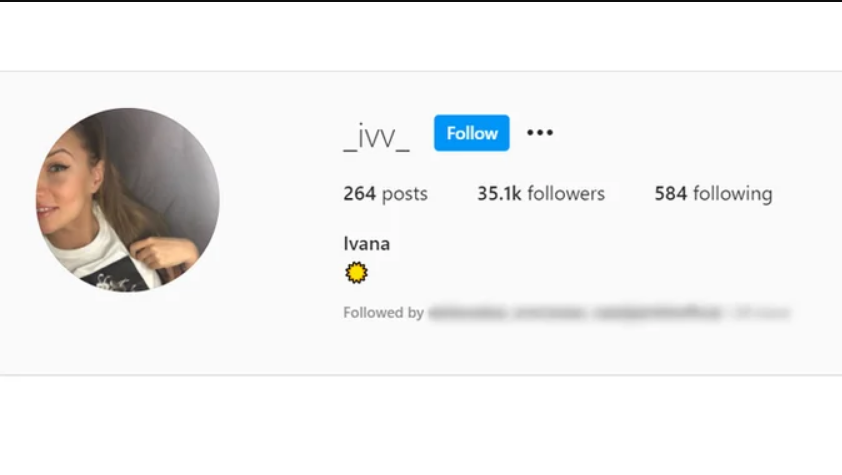
Task: Click the 35.1k number in stats
Action: click(x=499, y=194)
